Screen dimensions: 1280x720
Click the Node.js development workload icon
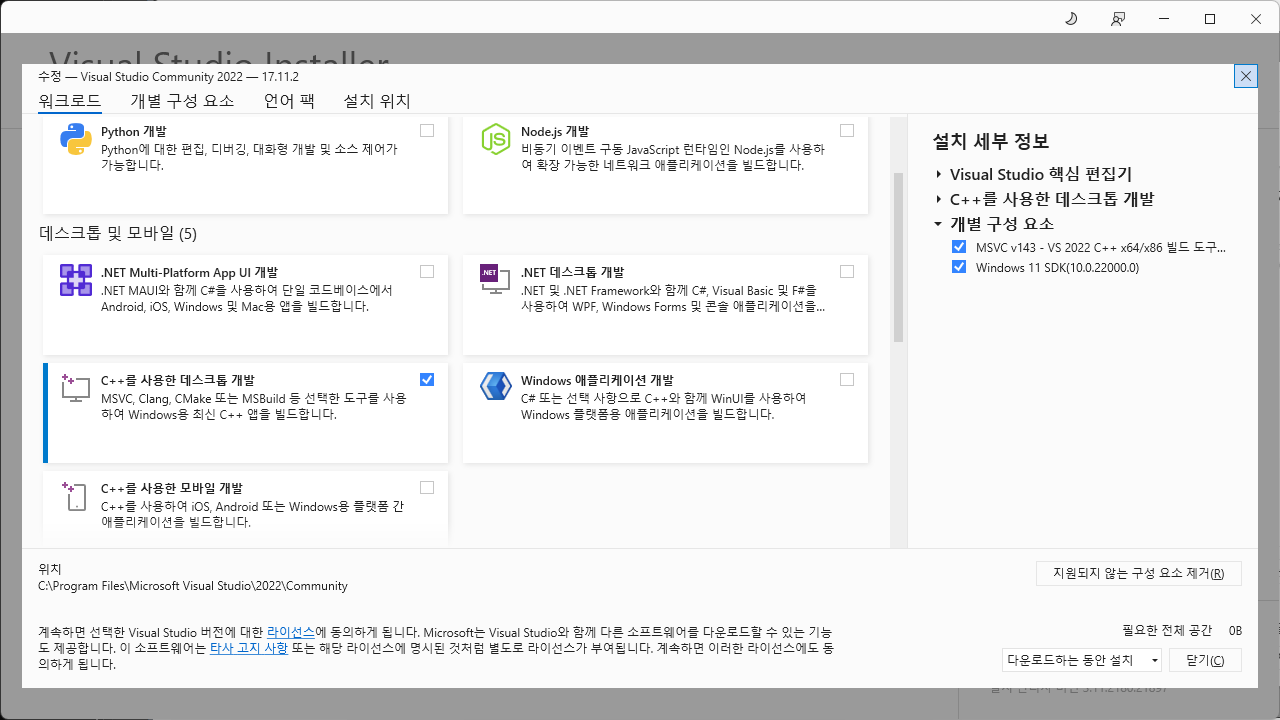click(x=496, y=139)
